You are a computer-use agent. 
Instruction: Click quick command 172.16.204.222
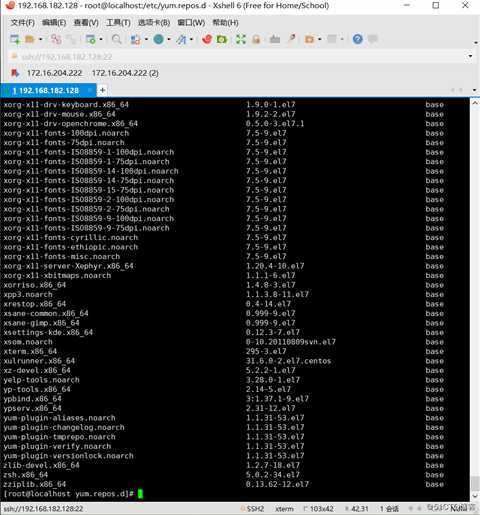click(54, 73)
